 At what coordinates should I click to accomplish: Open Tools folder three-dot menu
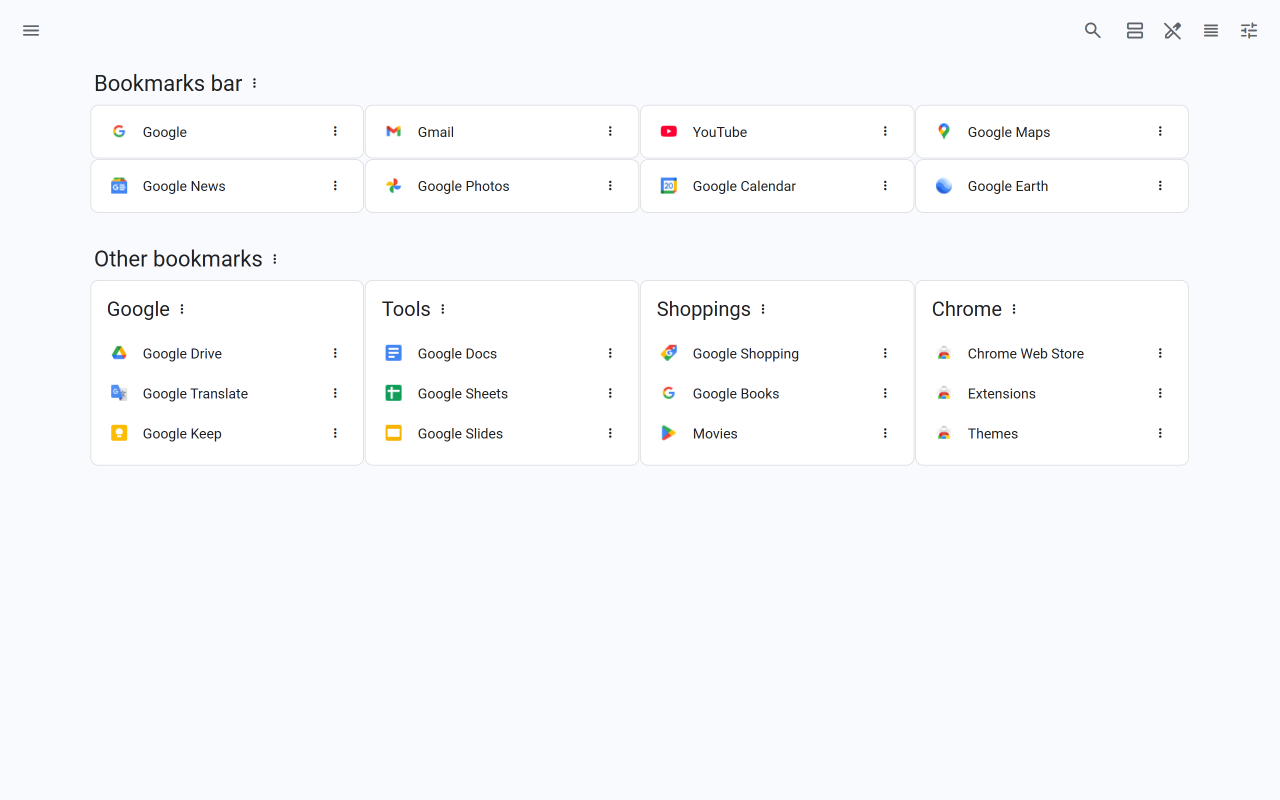coord(443,309)
